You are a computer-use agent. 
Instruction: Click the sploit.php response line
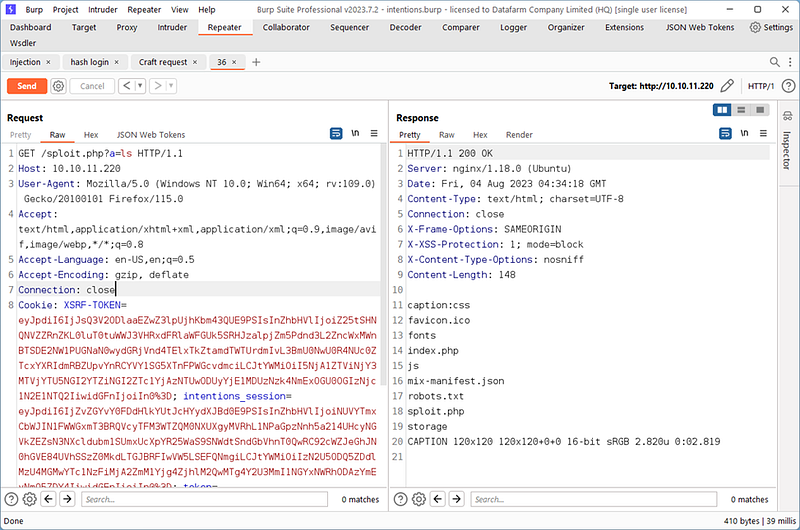click(436, 411)
